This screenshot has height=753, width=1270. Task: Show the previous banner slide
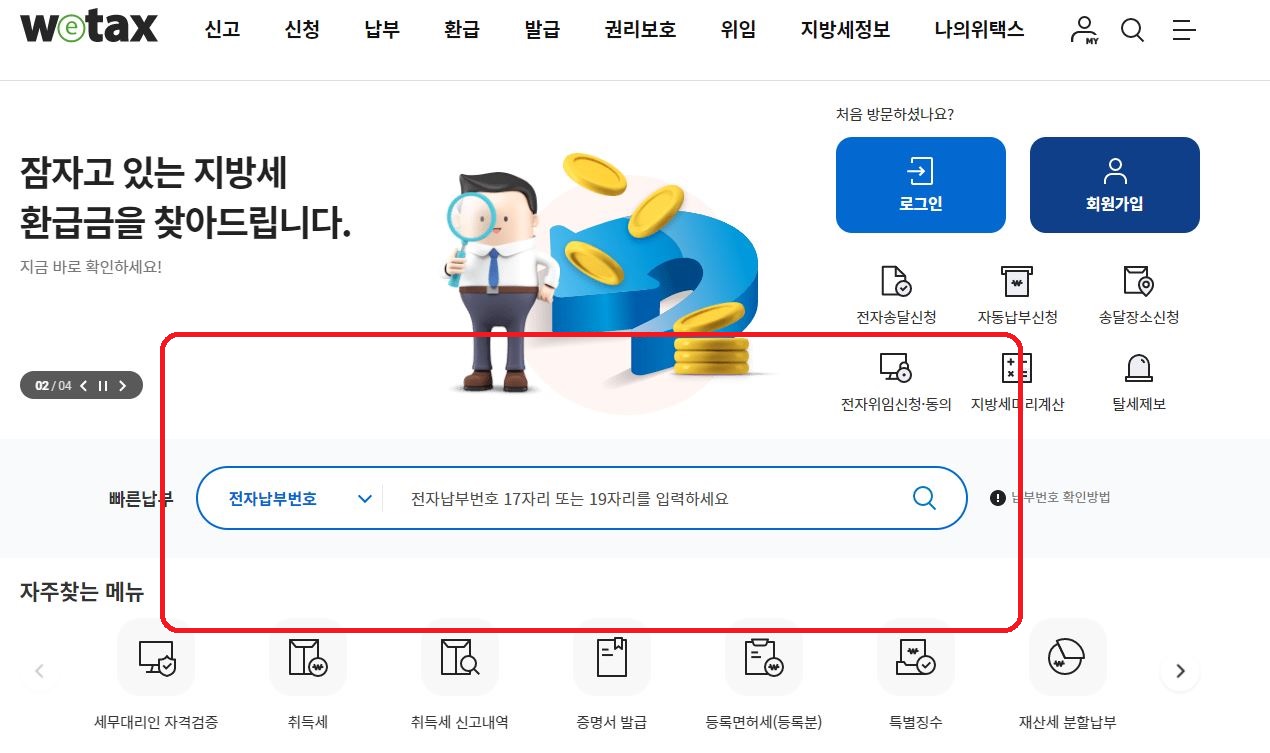[x=84, y=386]
